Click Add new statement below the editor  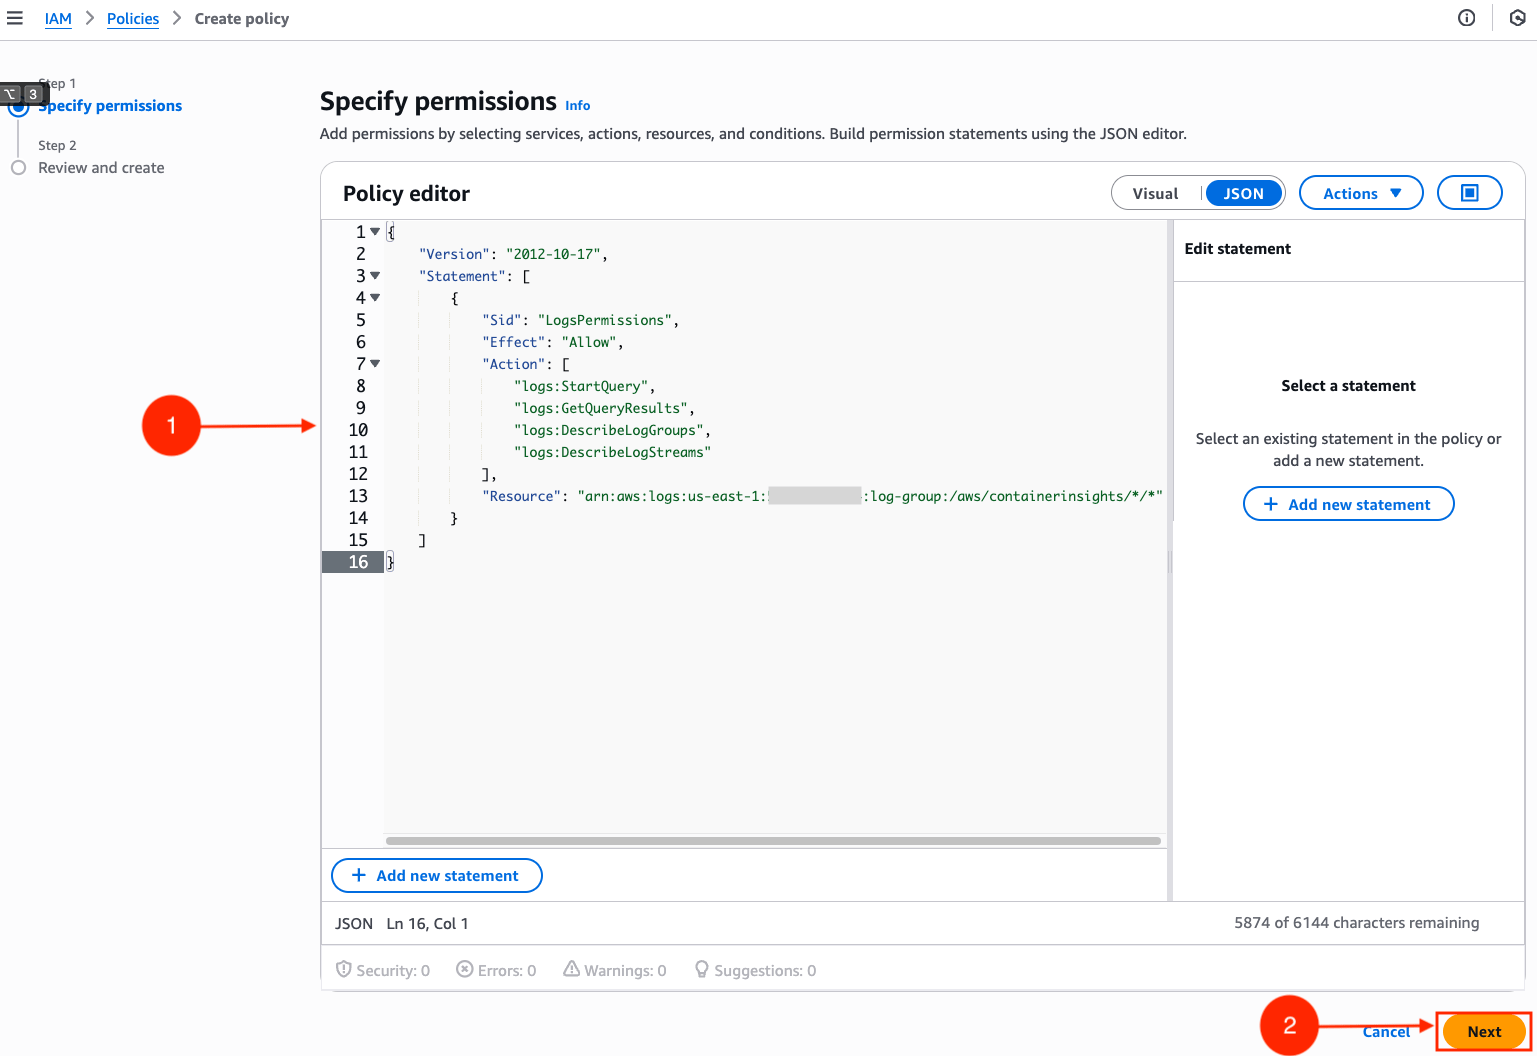(437, 875)
